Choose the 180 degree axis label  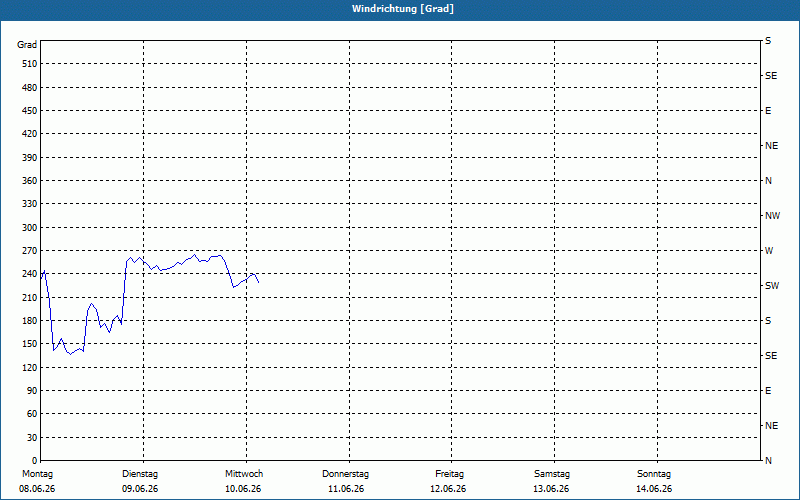[x=30, y=320]
